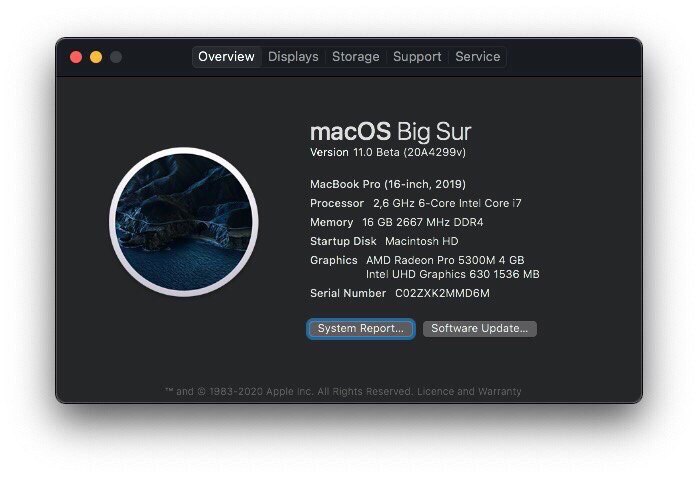Click the version 11.0 Beta build text

388,153
